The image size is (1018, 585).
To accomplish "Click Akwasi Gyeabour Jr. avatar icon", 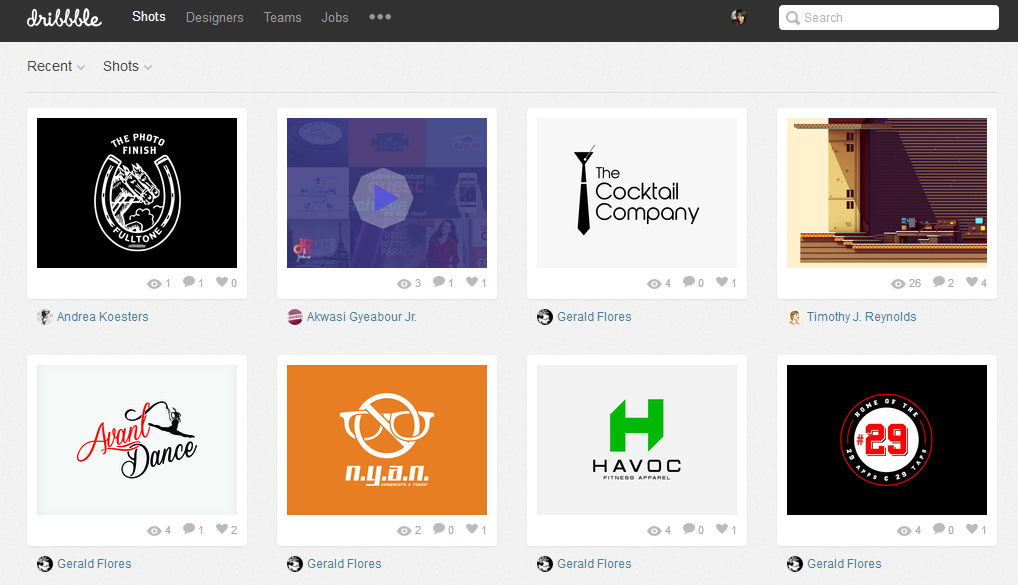I will [295, 317].
